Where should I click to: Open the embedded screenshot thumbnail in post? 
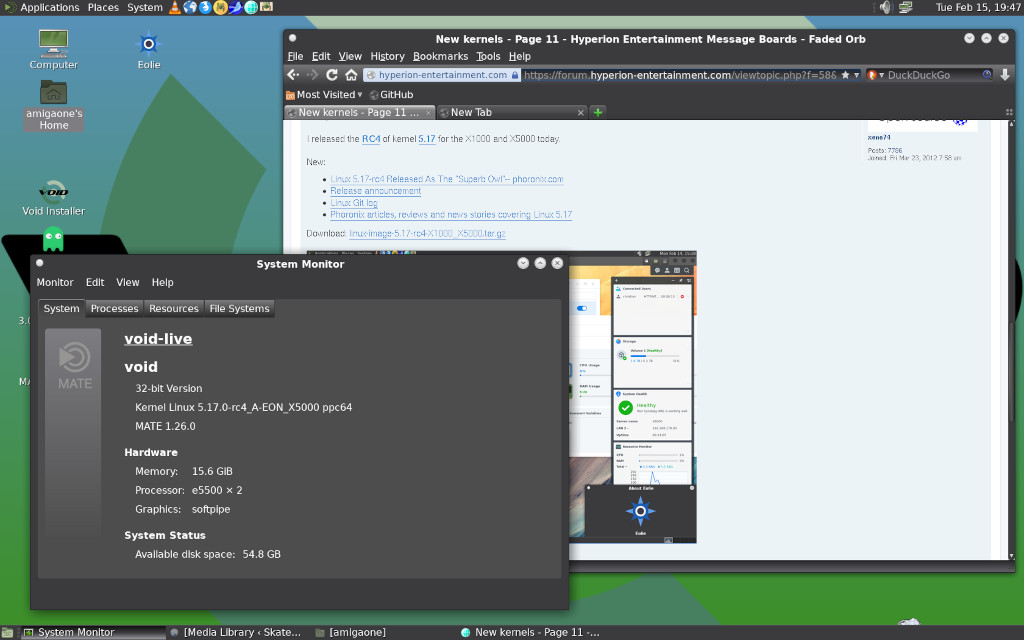632,396
